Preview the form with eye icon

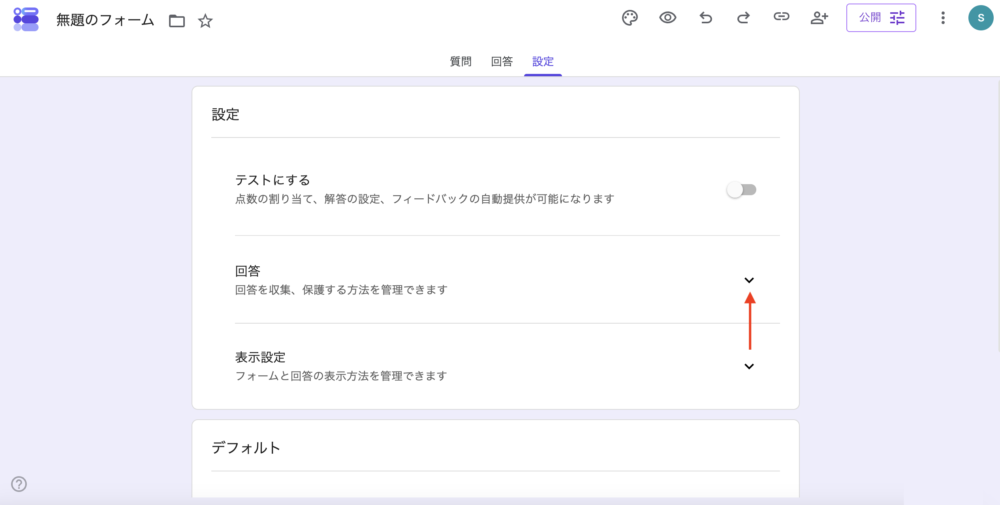point(668,18)
